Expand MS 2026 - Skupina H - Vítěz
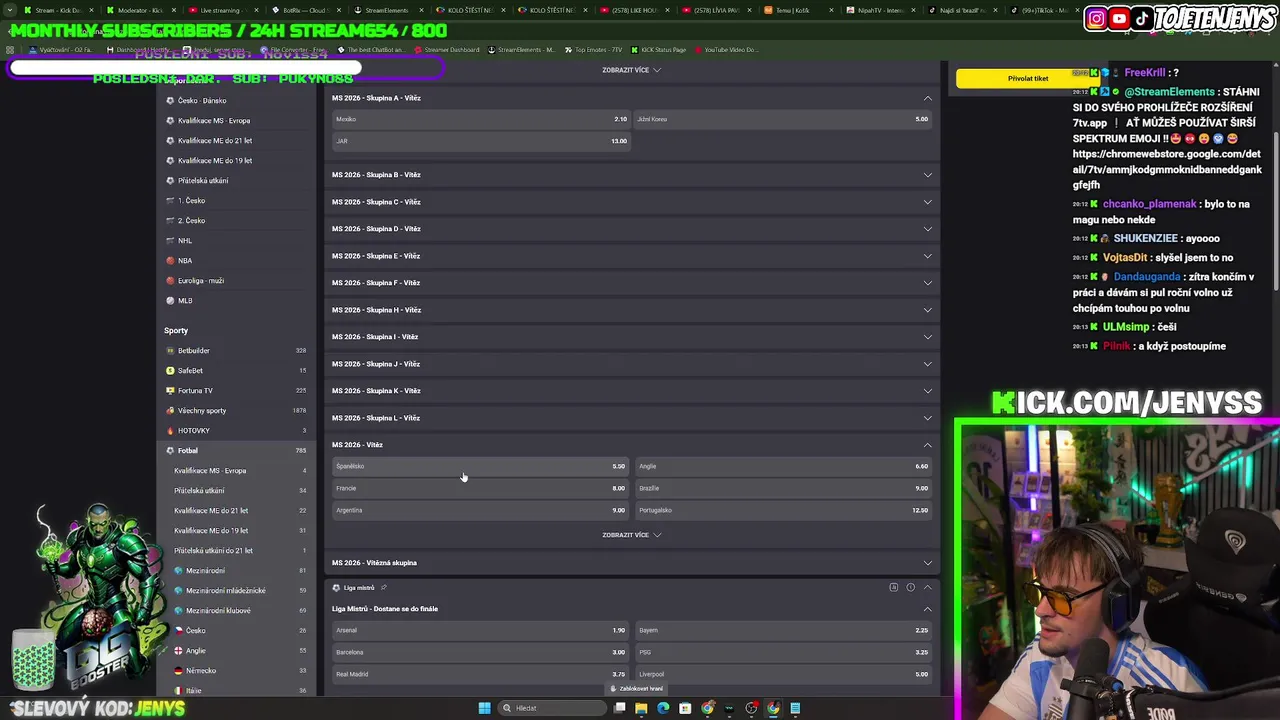The image size is (1280, 720). (928, 310)
